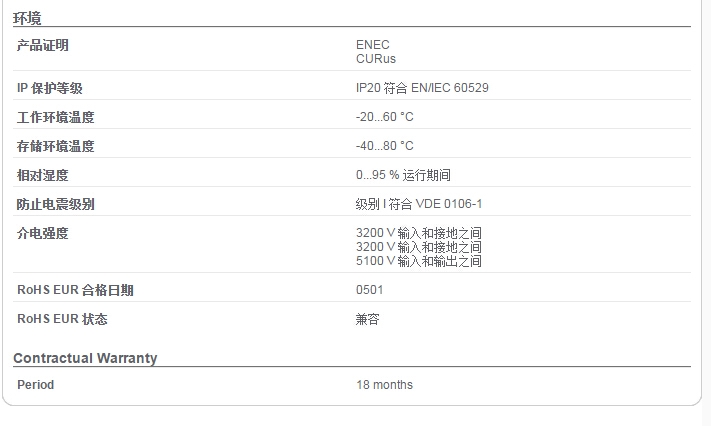The width and height of the screenshot is (711, 426).
Task: Select the 防止电震级别 label
Action: [55, 204]
